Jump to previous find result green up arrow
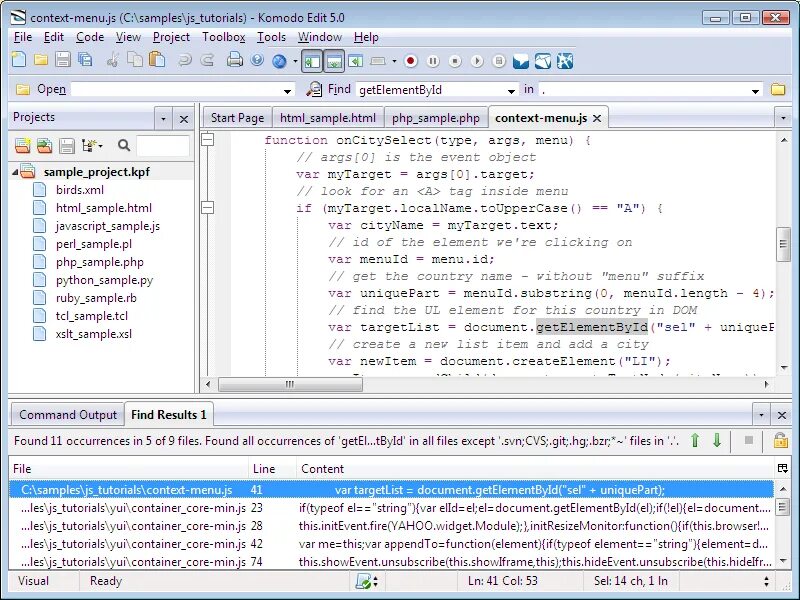800x600 pixels. click(695, 440)
